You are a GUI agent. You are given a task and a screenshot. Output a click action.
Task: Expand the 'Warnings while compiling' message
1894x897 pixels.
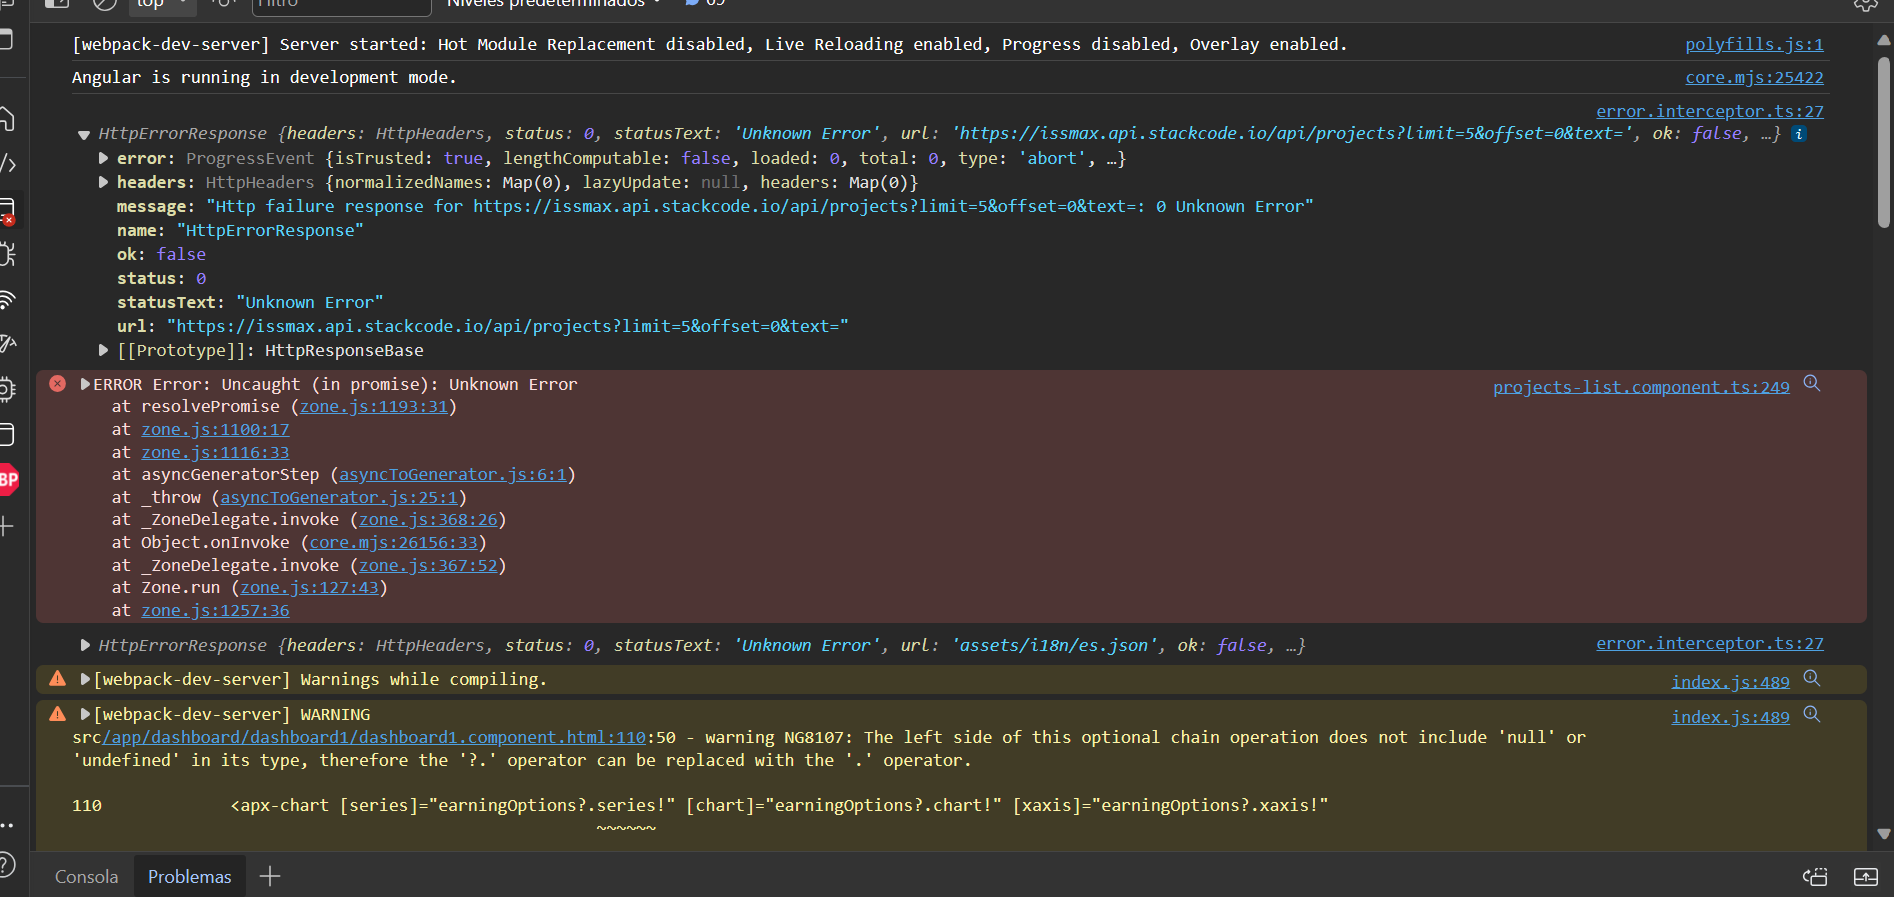coord(85,679)
